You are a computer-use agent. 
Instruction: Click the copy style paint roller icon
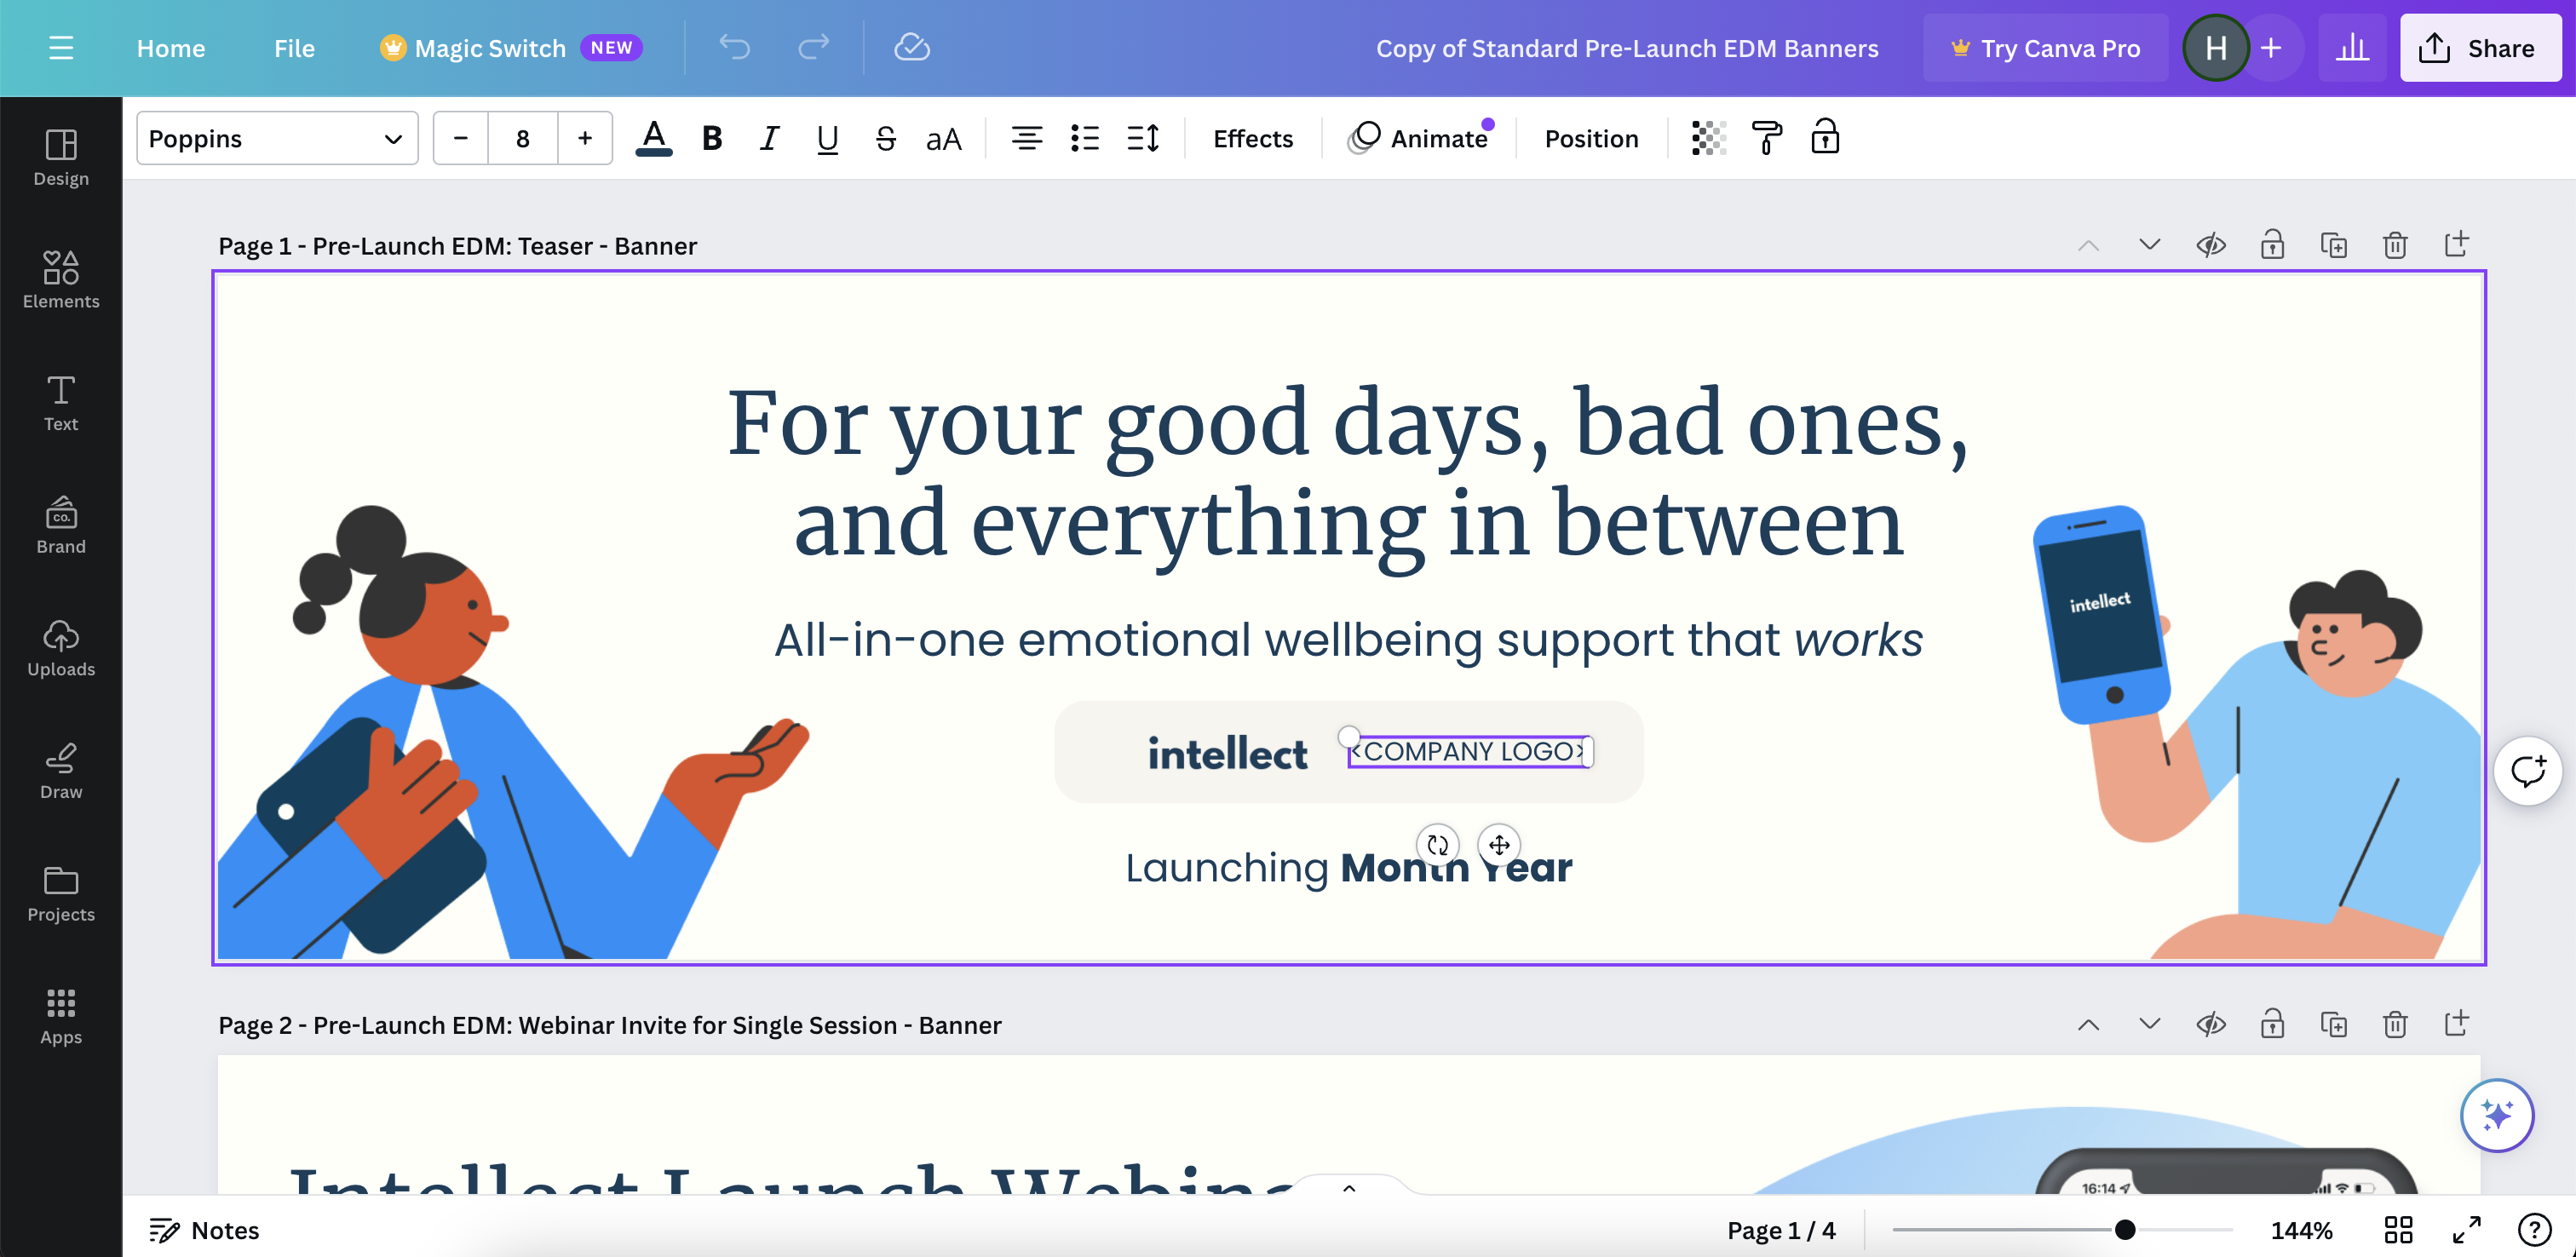point(1767,138)
